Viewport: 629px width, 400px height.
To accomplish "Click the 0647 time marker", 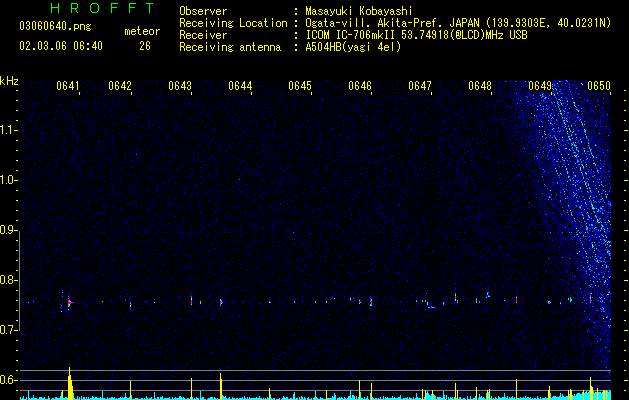I will click(420, 86).
